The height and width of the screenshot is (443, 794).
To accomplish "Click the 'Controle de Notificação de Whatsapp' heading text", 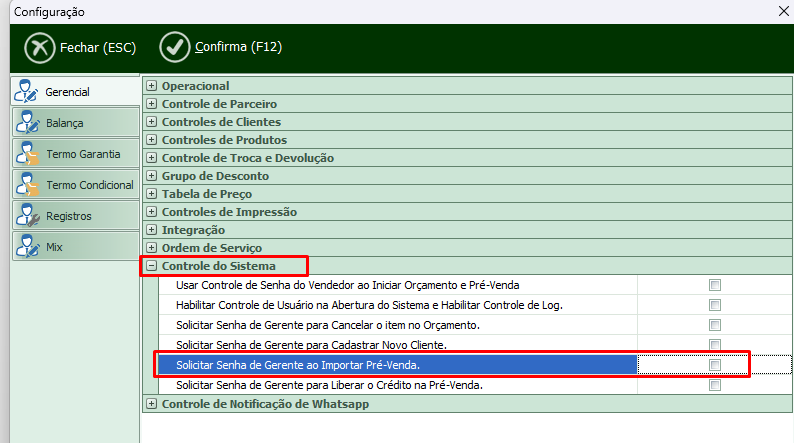I will (265, 404).
